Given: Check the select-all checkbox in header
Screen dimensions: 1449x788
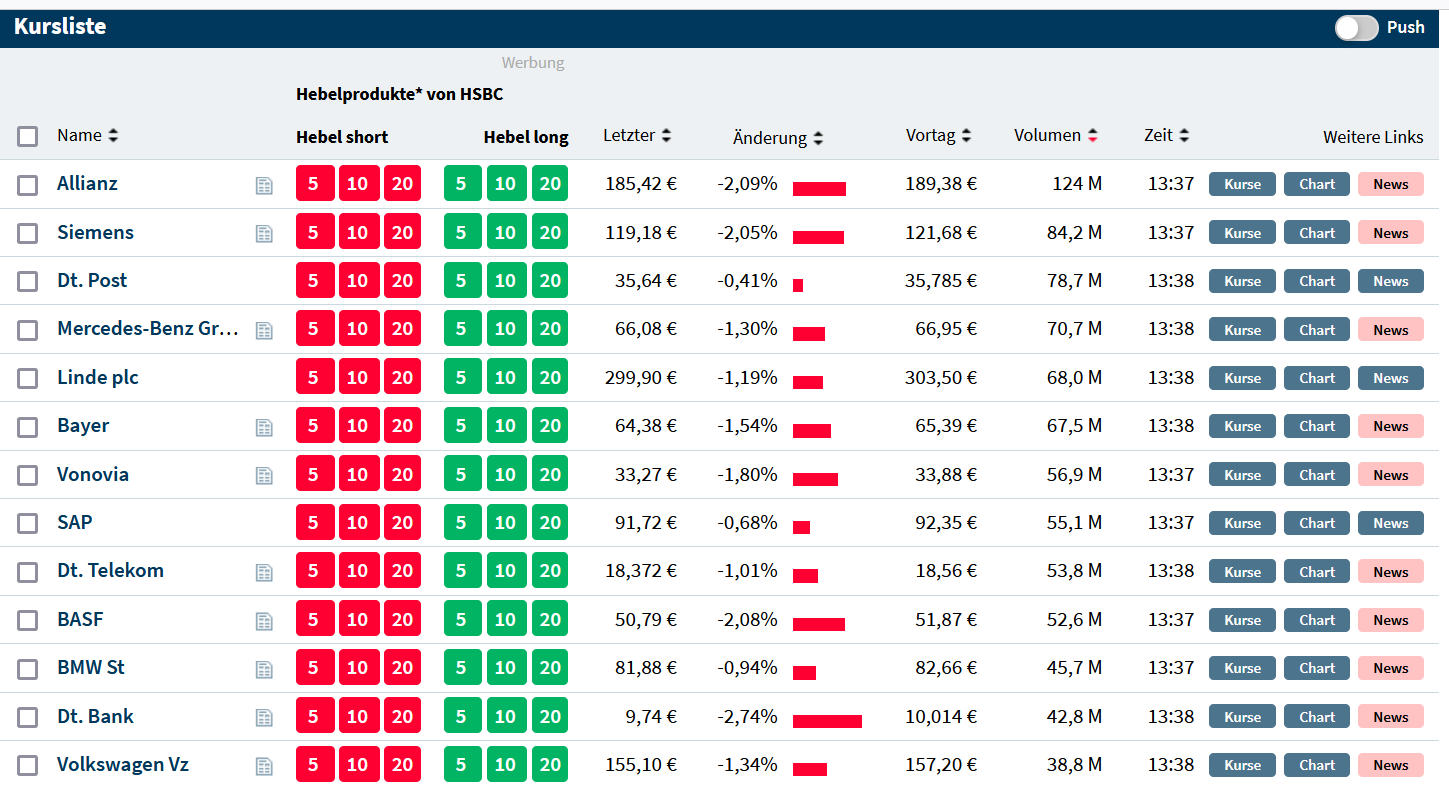Looking at the screenshot, I should pos(28,136).
